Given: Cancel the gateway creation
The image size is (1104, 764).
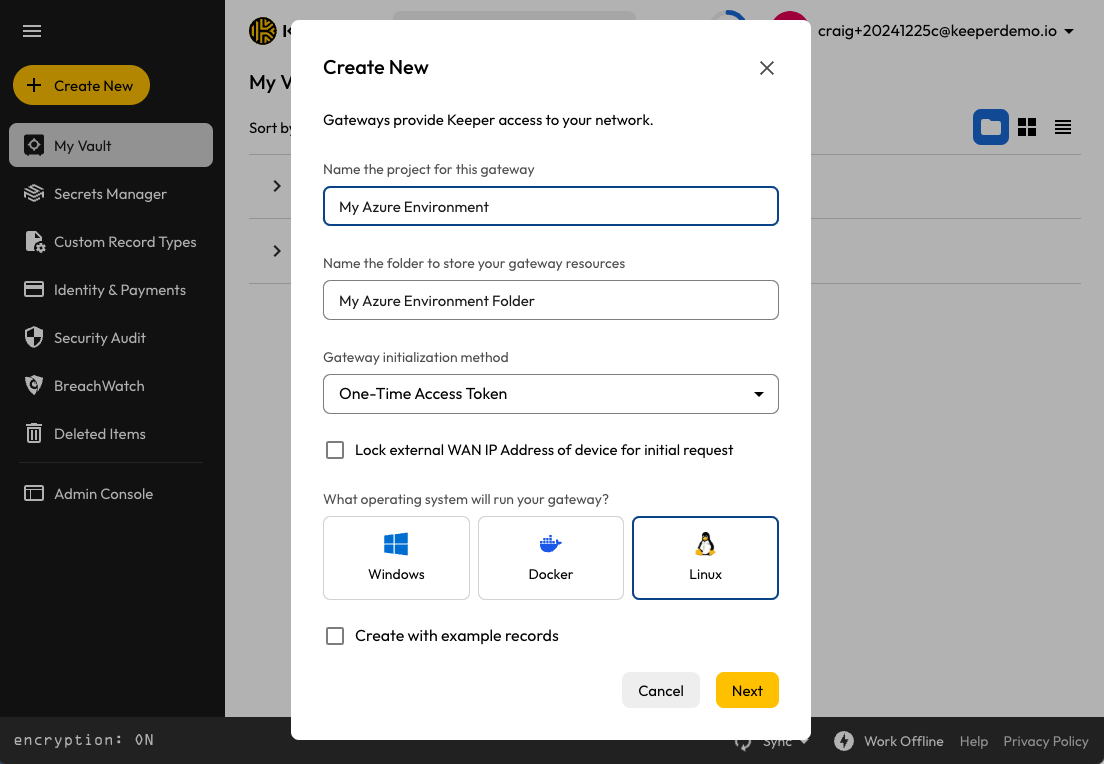Looking at the screenshot, I should pyautogui.click(x=661, y=691).
